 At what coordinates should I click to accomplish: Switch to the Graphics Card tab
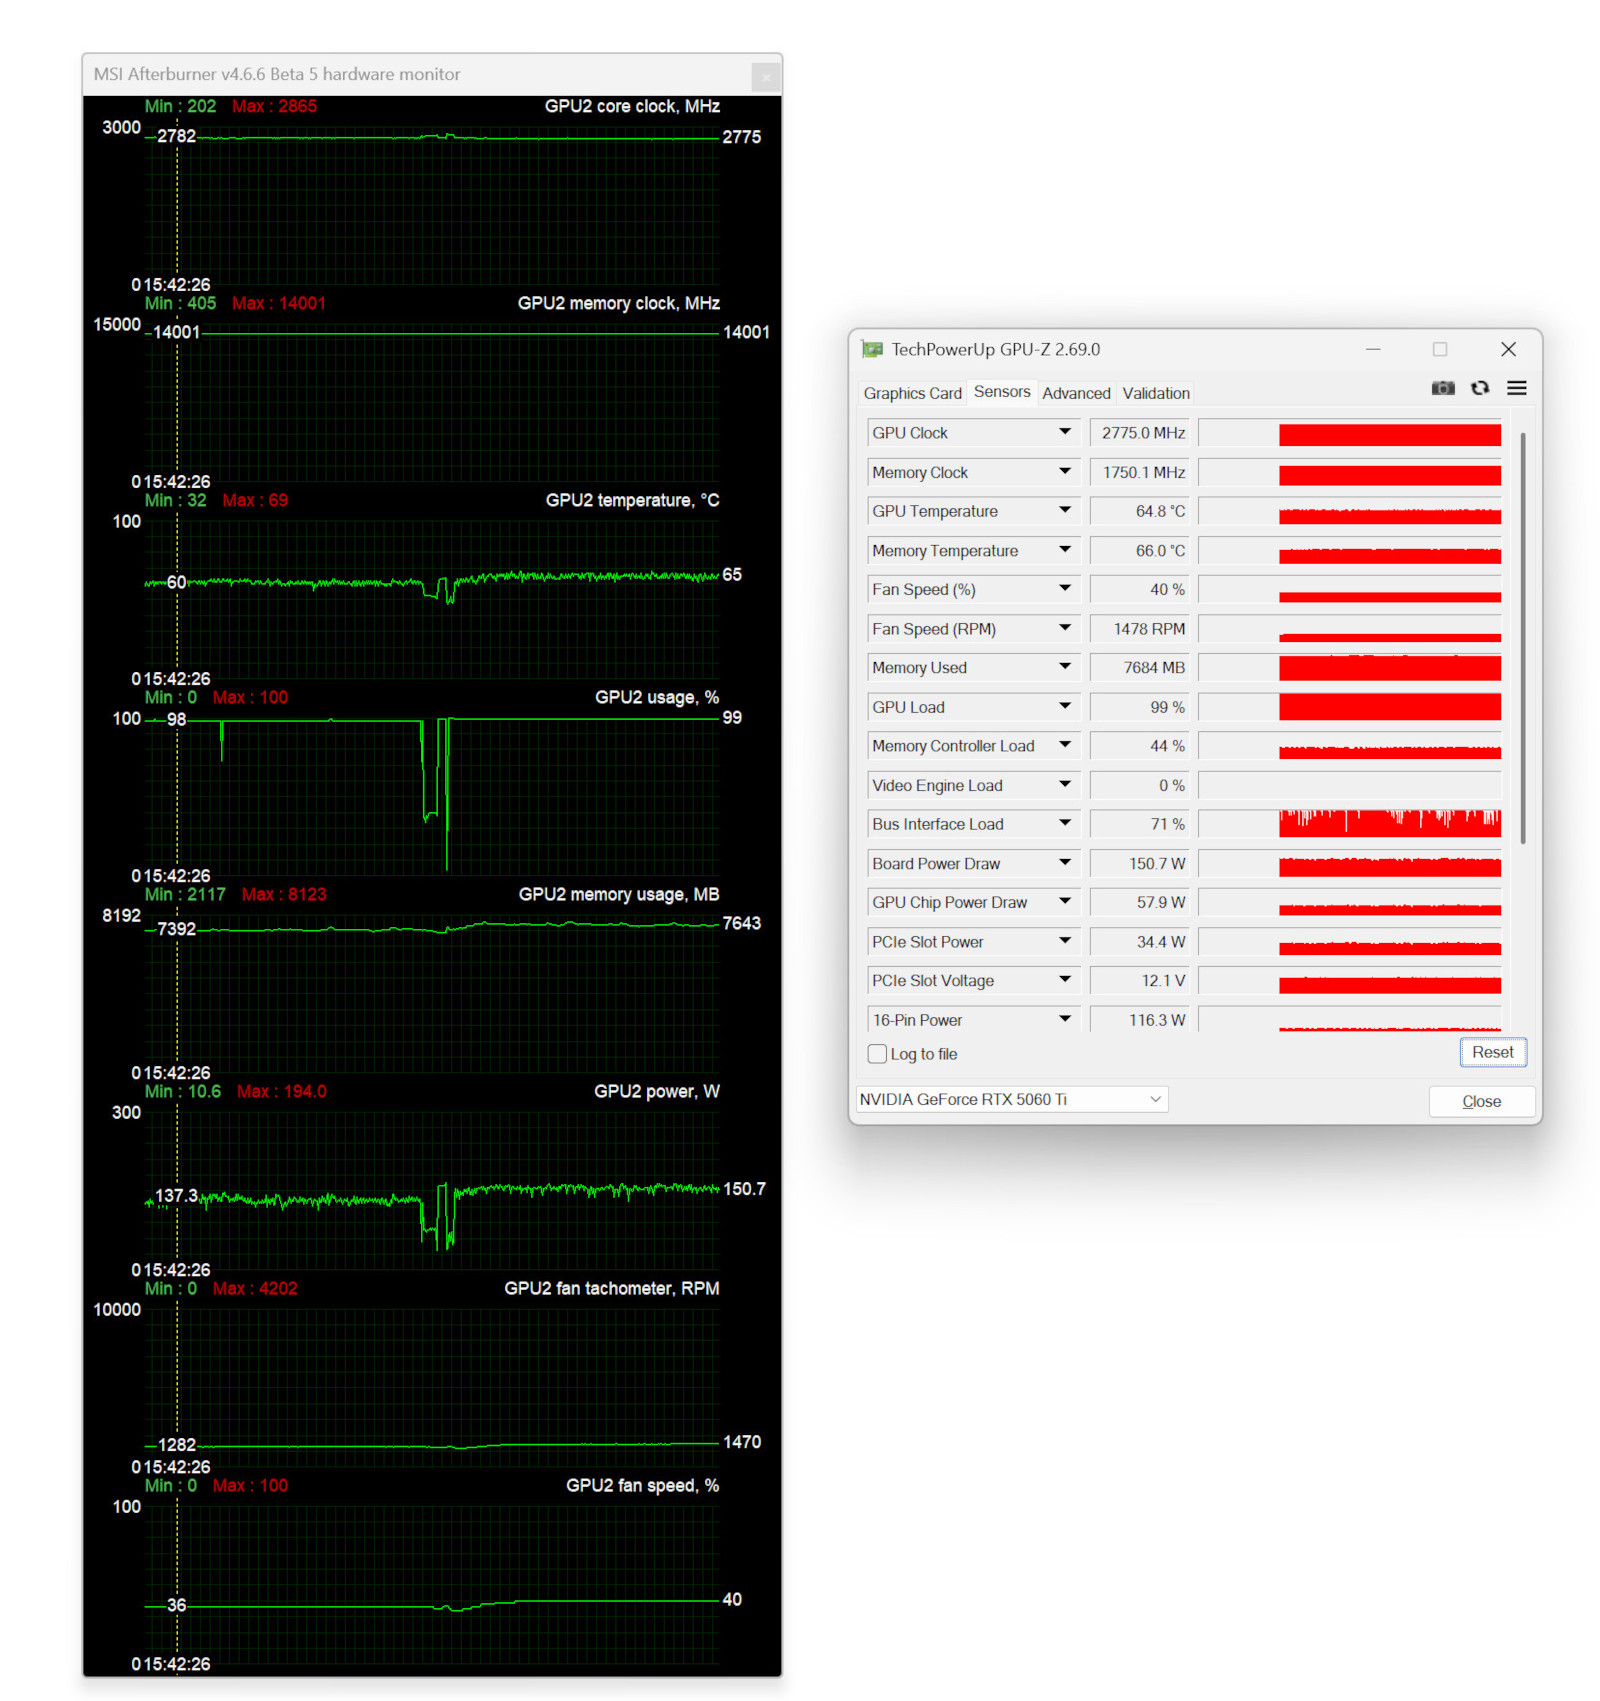coord(912,393)
